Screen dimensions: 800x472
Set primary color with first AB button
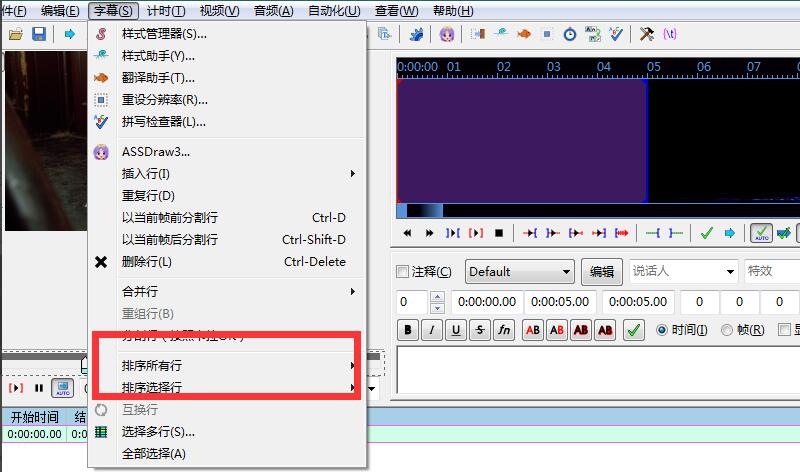tap(533, 330)
